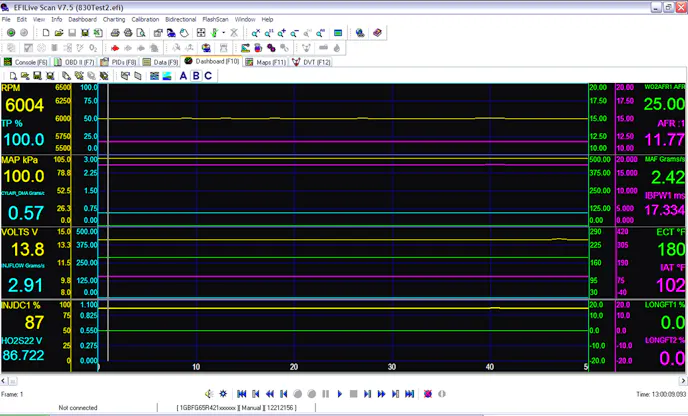Click the print icon in main toolbar
The height and width of the screenshot is (416, 688).
[x=116, y=33]
